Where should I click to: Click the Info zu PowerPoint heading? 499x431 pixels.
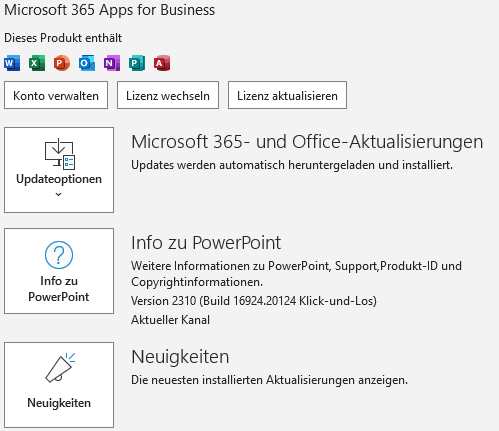coord(206,243)
